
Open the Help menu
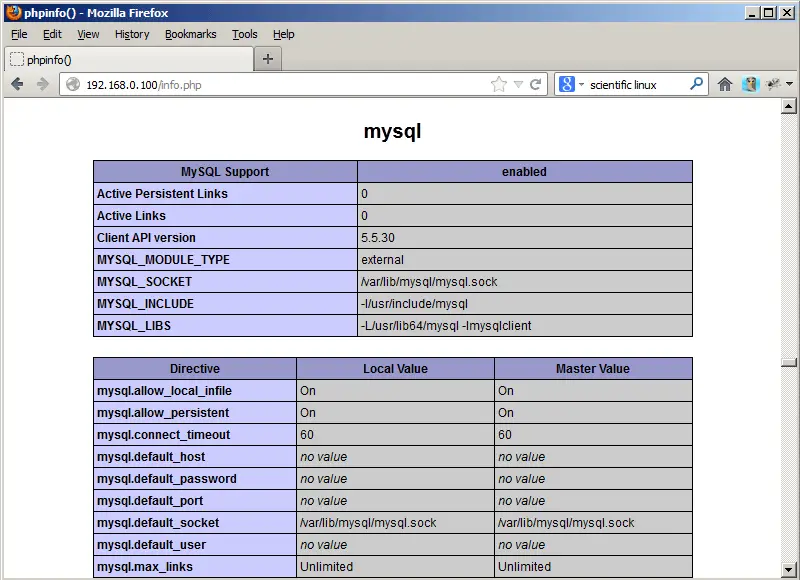(x=284, y=34)
